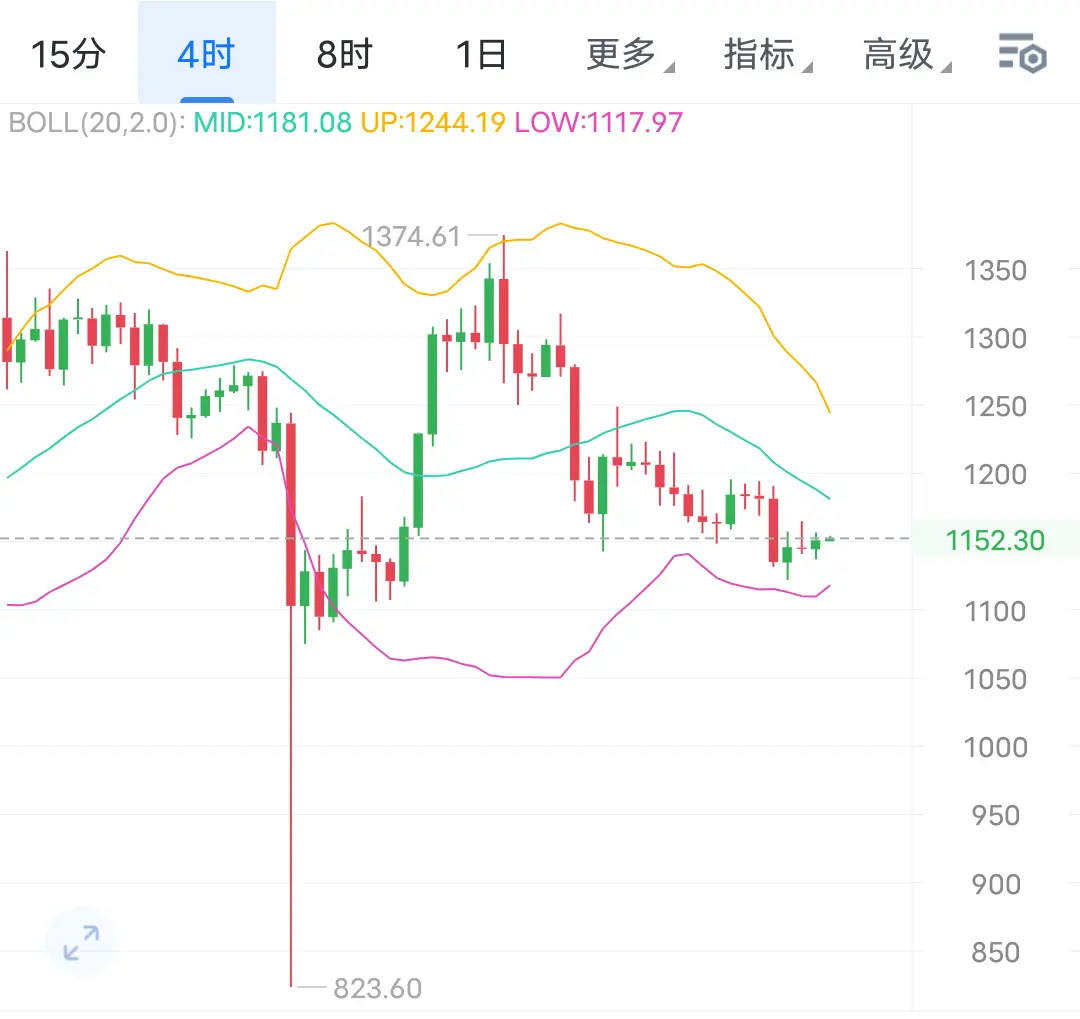The height and width of the screenshot is (1019, 1080).
Task: Click the 1000 price axis label
Action: click(x=995, y=747)
